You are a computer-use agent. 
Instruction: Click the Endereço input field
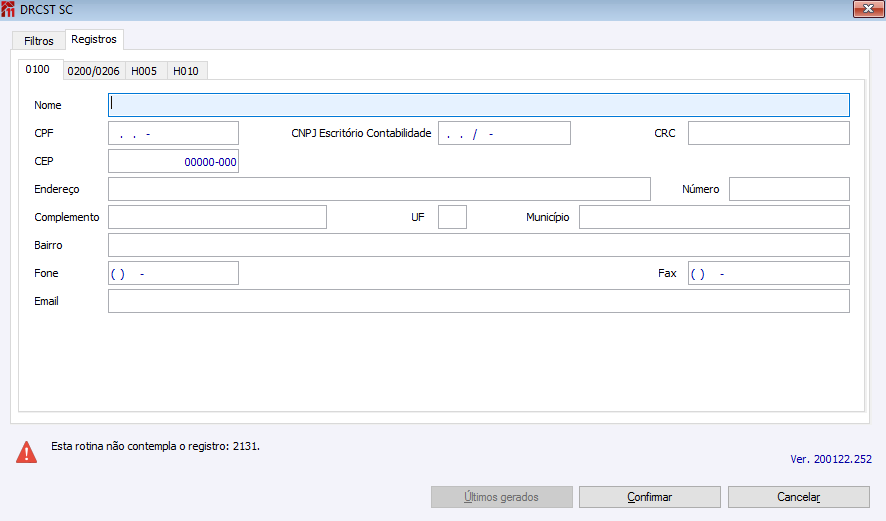click(x=379, y=189)
